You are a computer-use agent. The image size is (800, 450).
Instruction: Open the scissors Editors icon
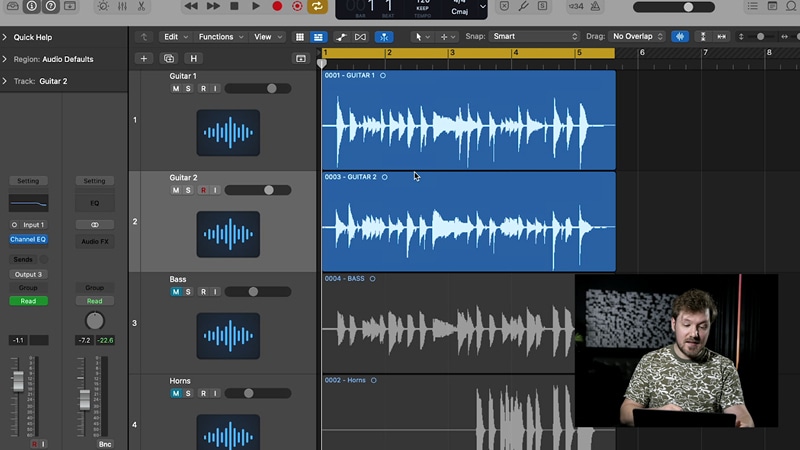point(141,6)
